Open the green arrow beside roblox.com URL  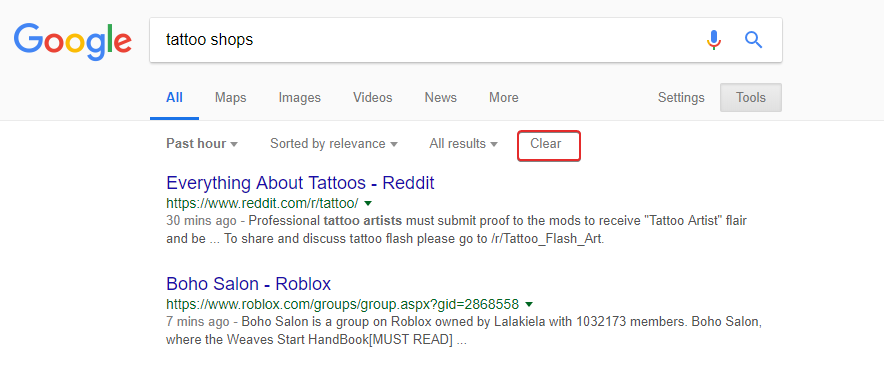529,304
